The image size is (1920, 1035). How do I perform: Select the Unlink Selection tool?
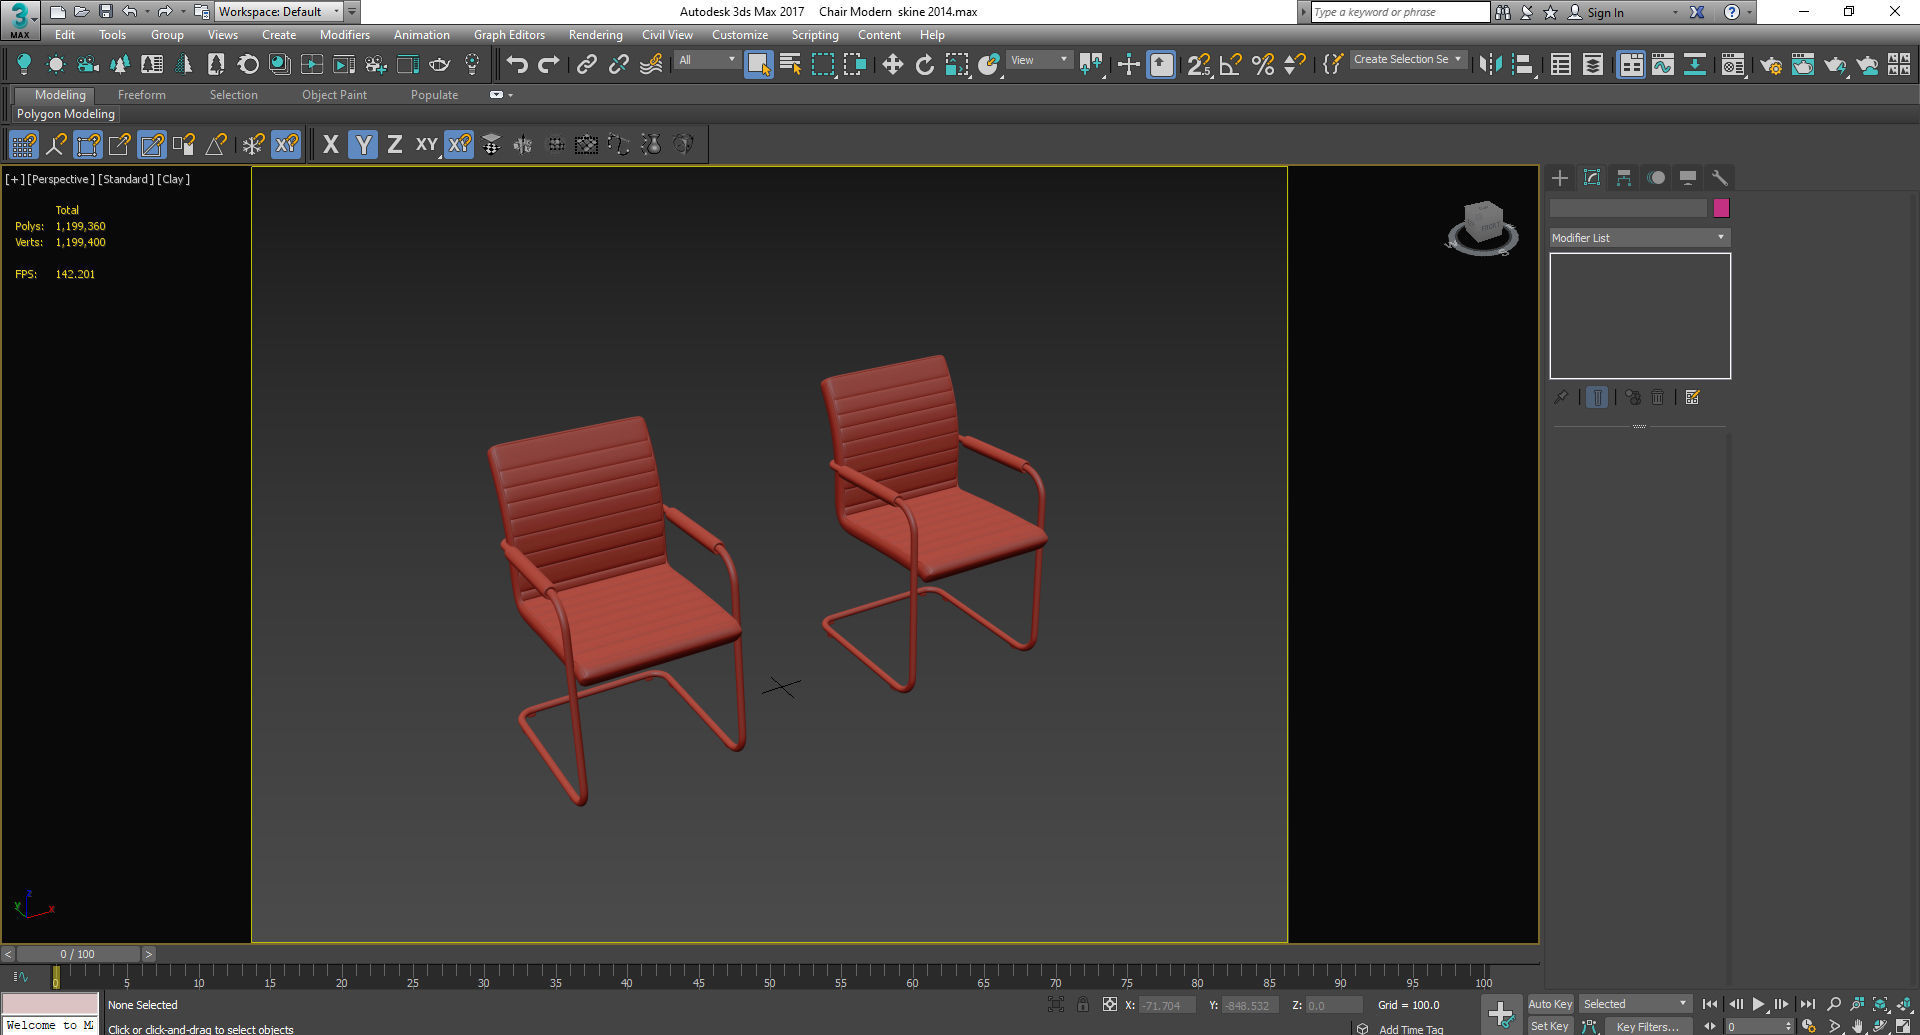click(619, 65)
